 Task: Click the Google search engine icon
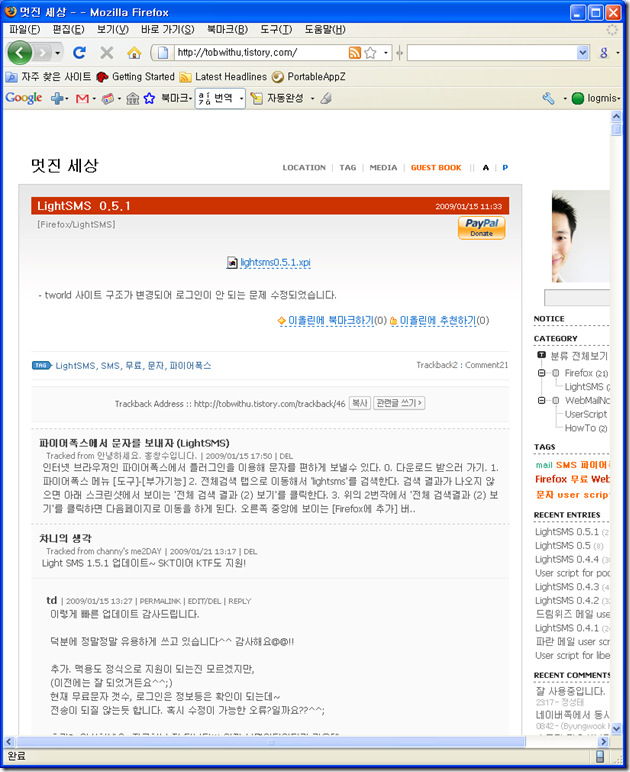pyautogui.click(x=604, y=53)
